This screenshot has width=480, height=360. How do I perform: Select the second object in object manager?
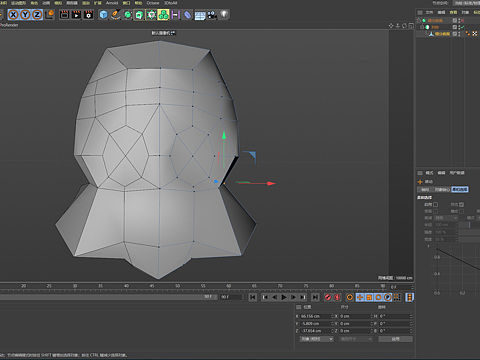[435, 27]
